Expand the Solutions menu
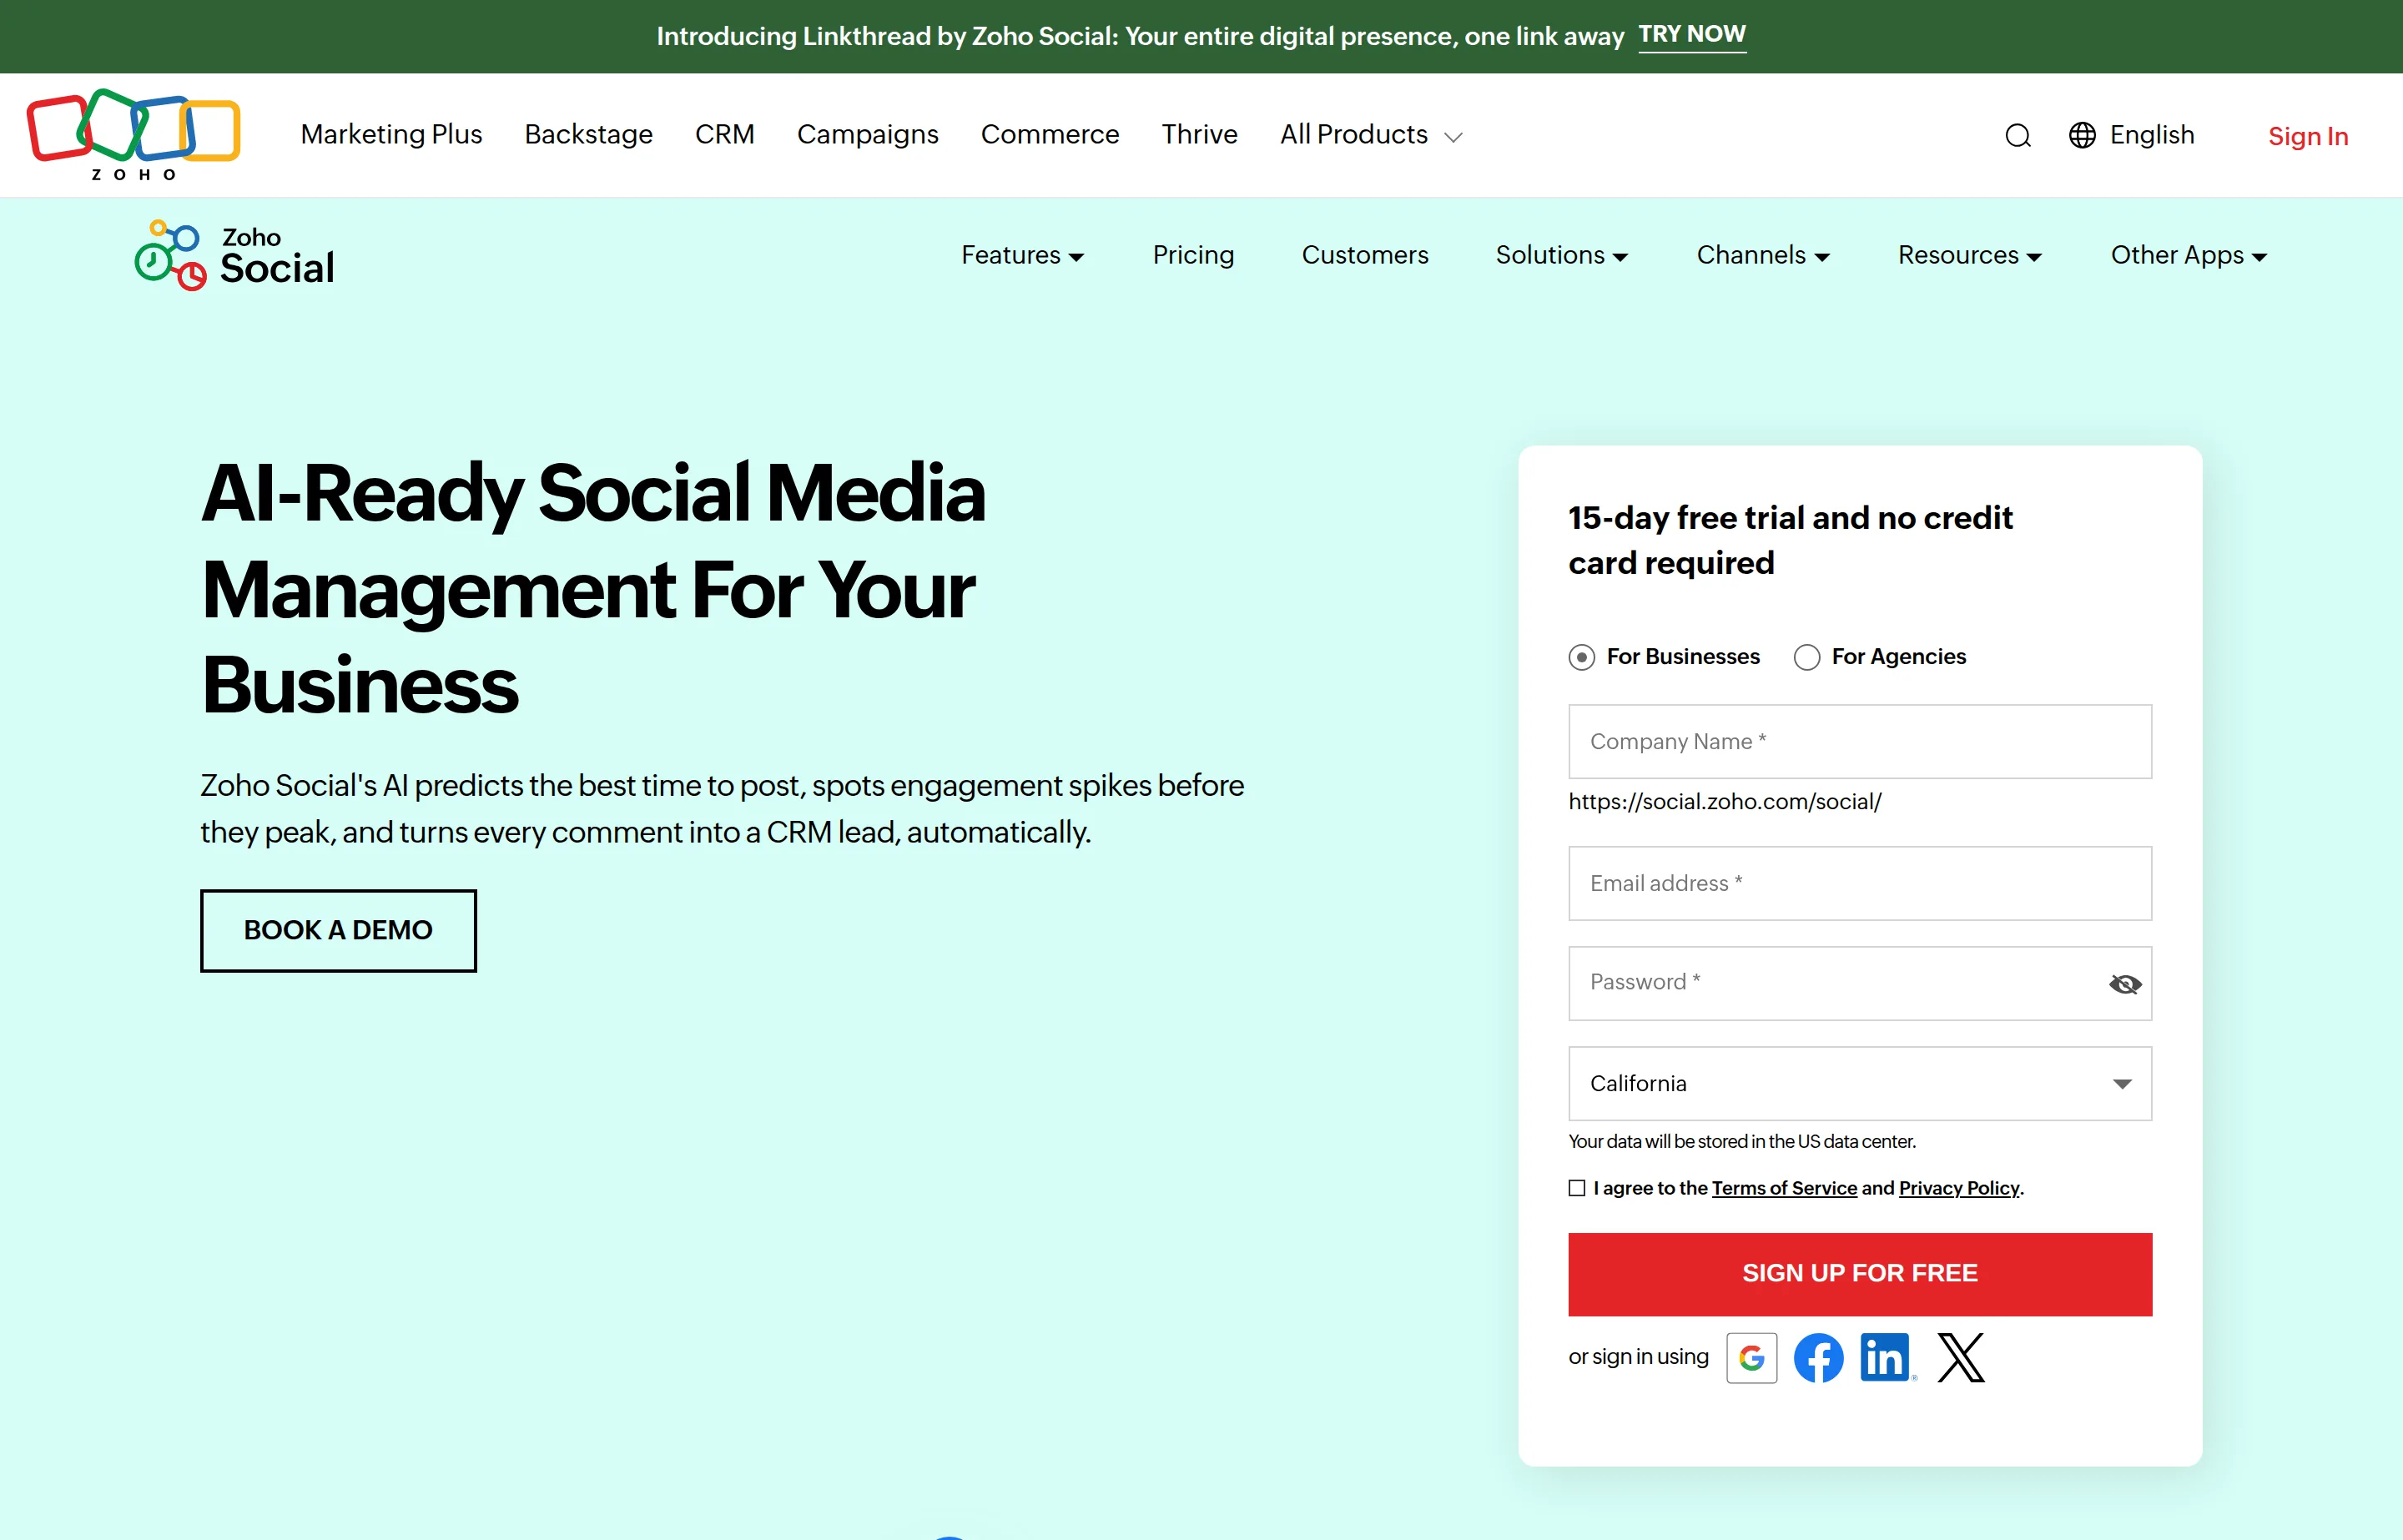Screen dimensions: 2403x1540 pos(1561,255)
